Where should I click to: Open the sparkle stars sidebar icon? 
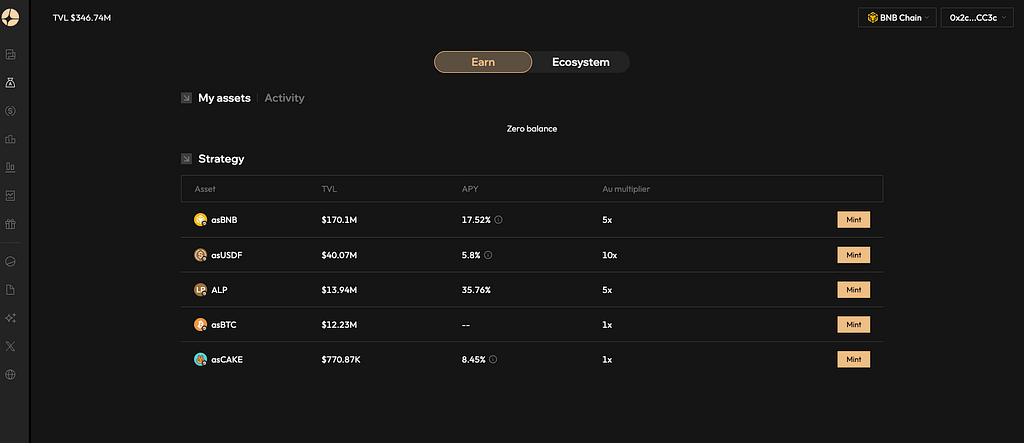coord(10,318)
